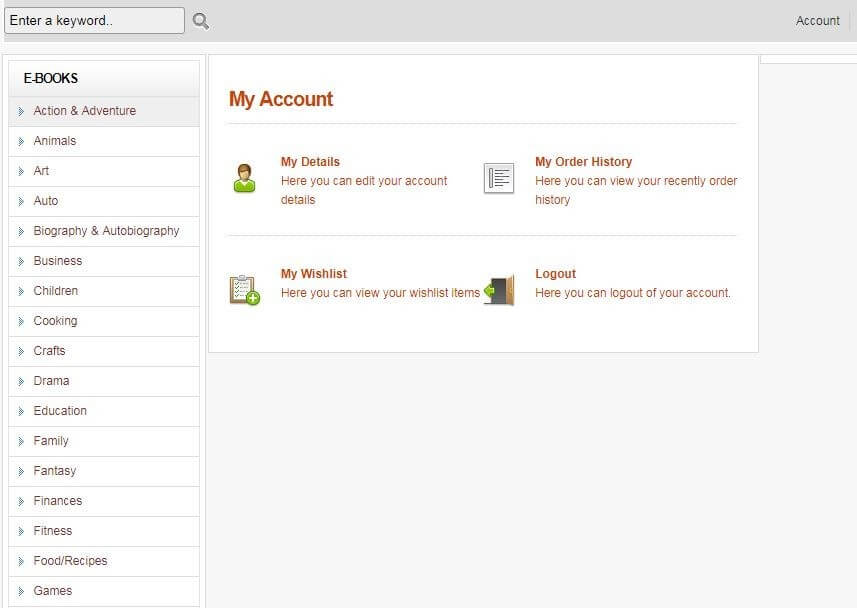The width and height of the screenshot is (857, 608).
Task: Select the Fitness category
Action: pos(52,531)
